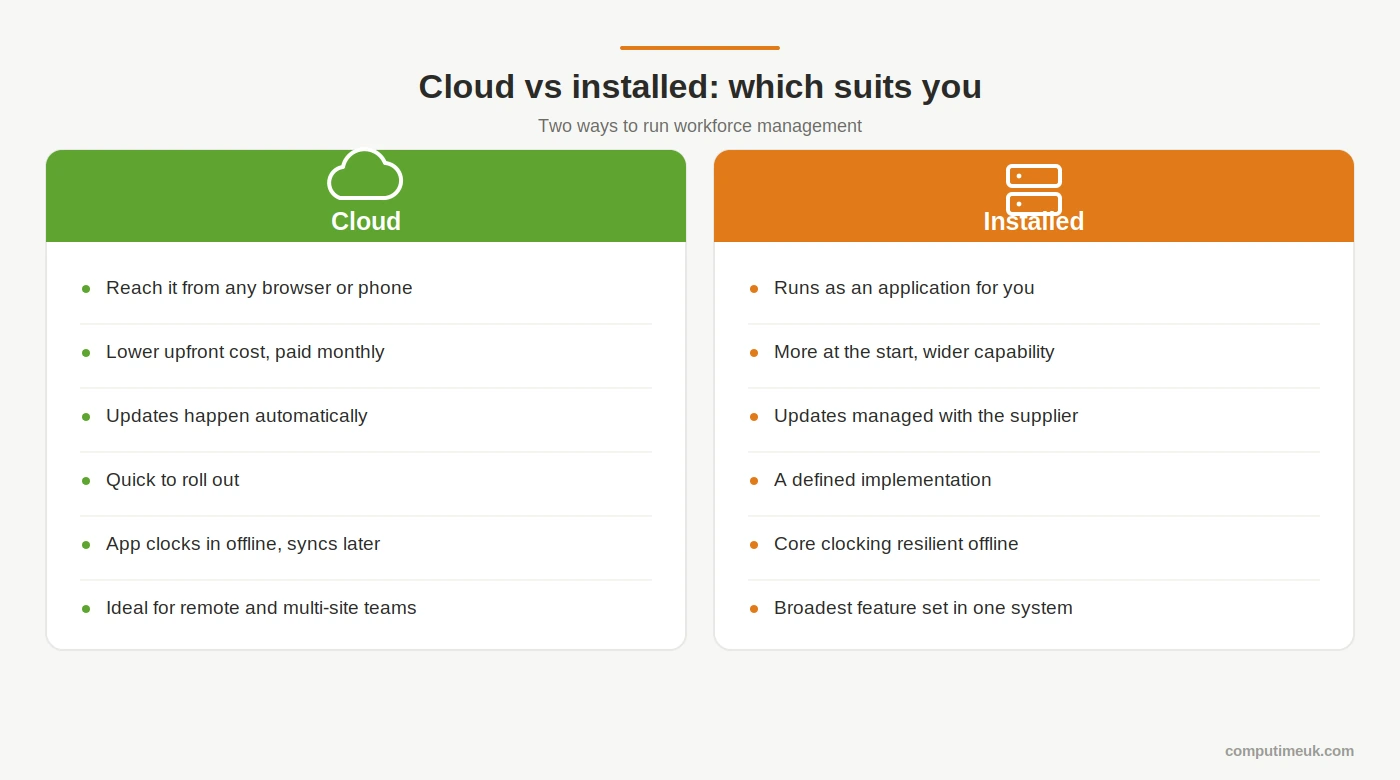1400x780 pixels.
Task: Click the server stack icon in orange header
Action: 1034,190
